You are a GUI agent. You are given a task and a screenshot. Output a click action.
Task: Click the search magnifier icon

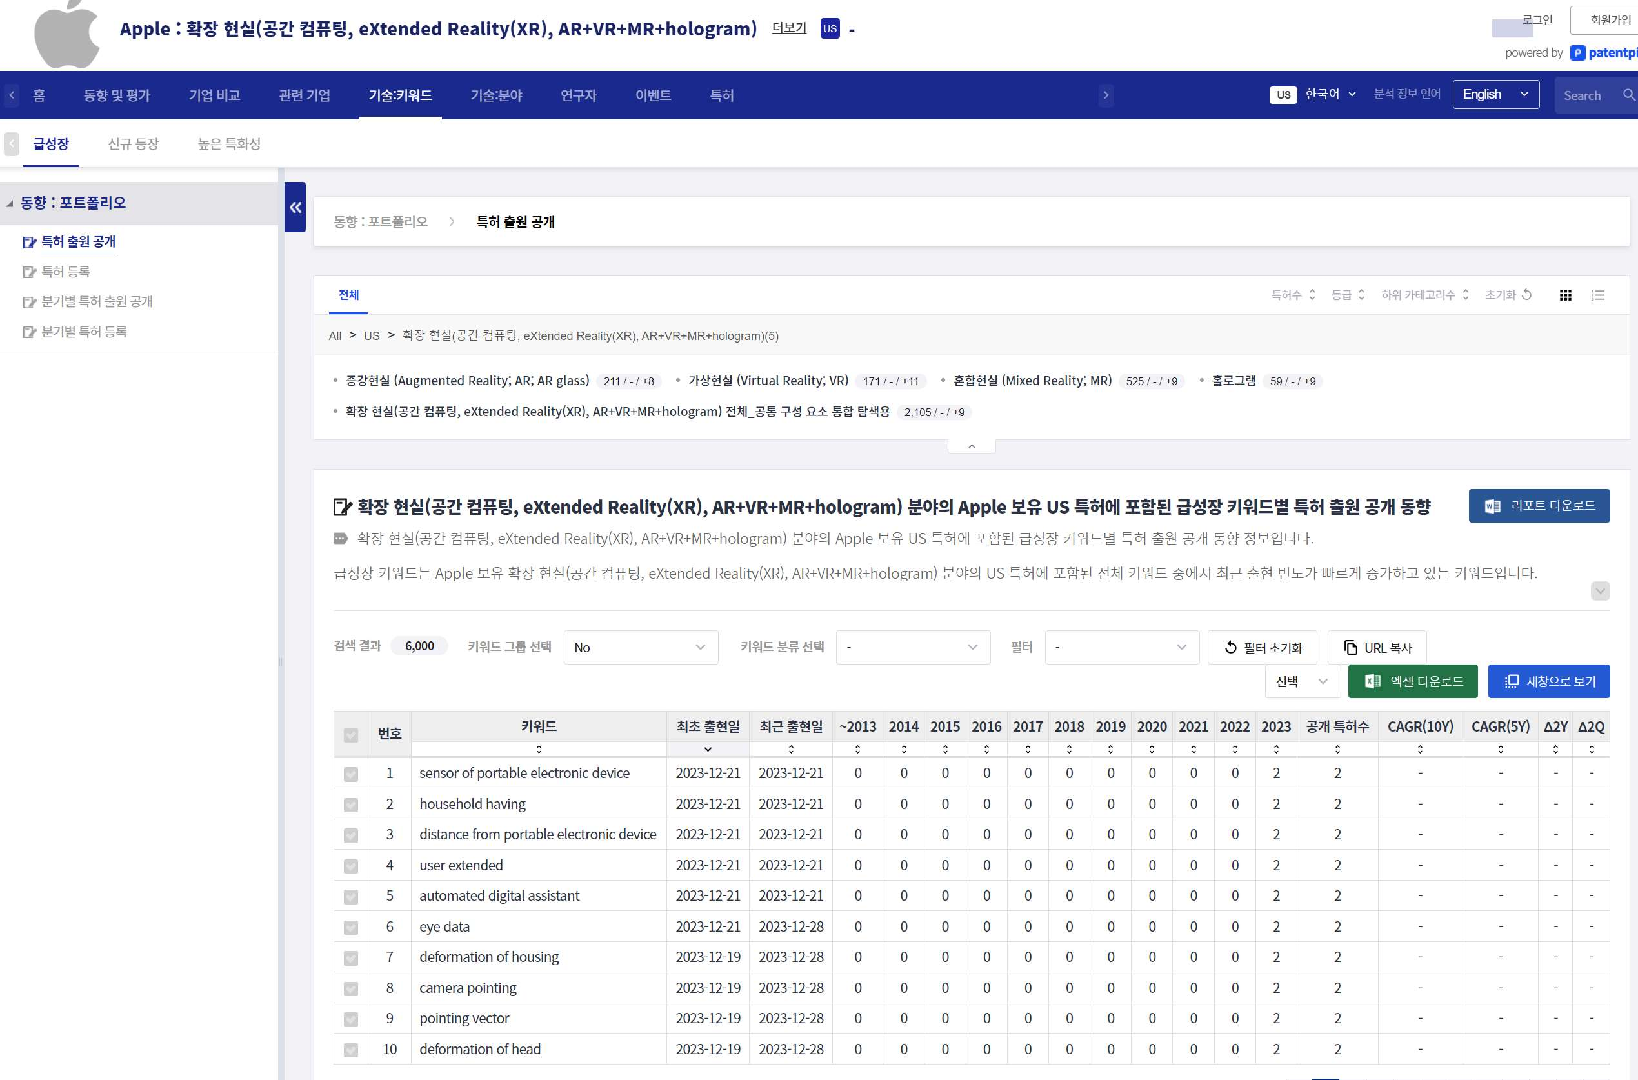1628,95
